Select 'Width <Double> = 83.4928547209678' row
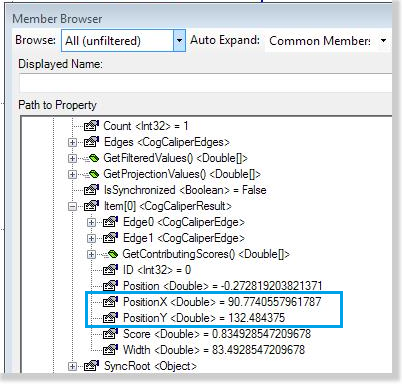Screen dimensions: 402x388 click(x=214, y=350)
